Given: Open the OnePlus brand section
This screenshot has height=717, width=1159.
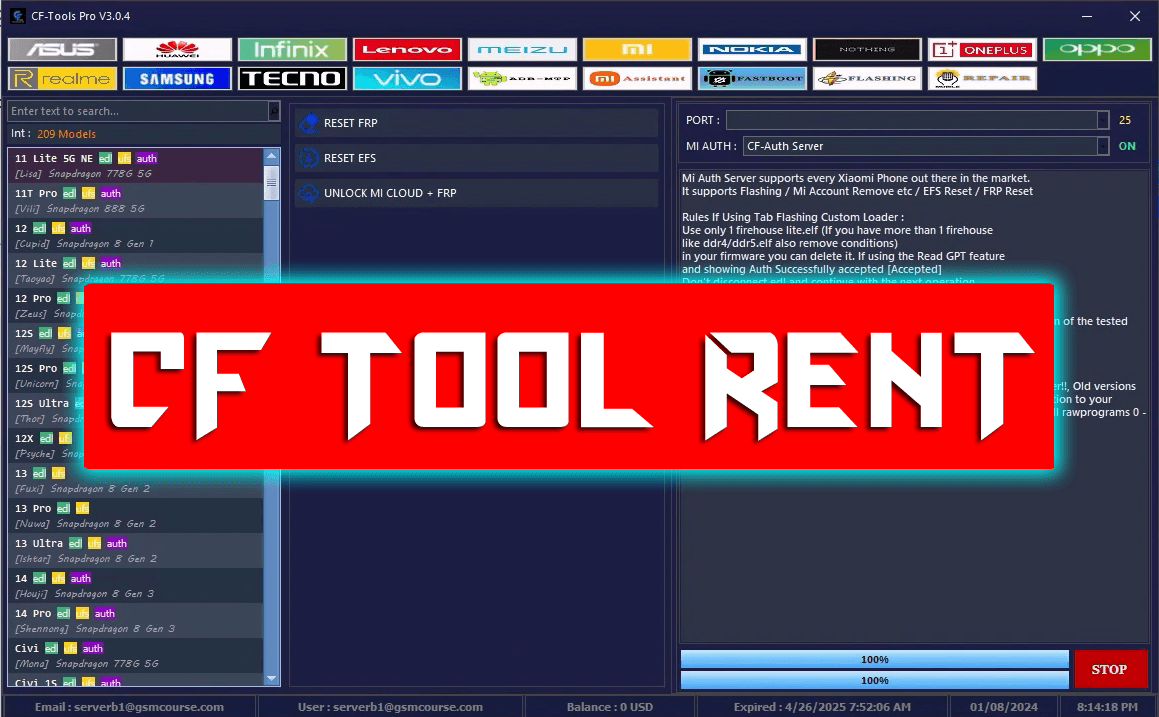Looking at the screenshot, I should [982, 50].
